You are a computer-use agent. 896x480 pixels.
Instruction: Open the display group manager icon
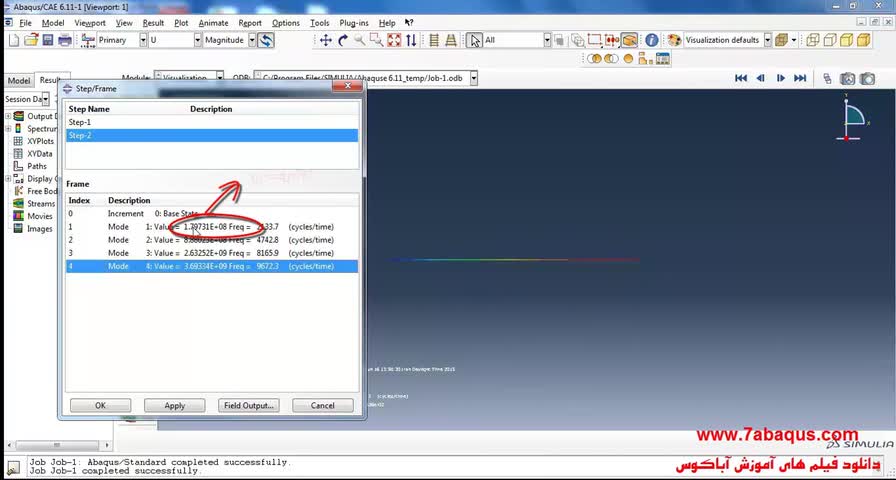[x=663, y=58]
